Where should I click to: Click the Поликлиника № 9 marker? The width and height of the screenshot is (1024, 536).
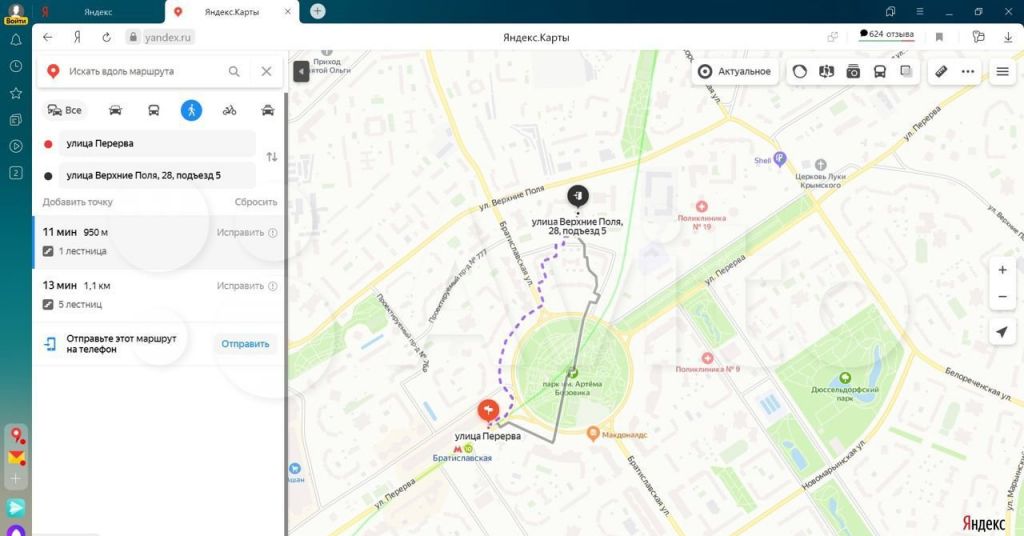point(707,358)
